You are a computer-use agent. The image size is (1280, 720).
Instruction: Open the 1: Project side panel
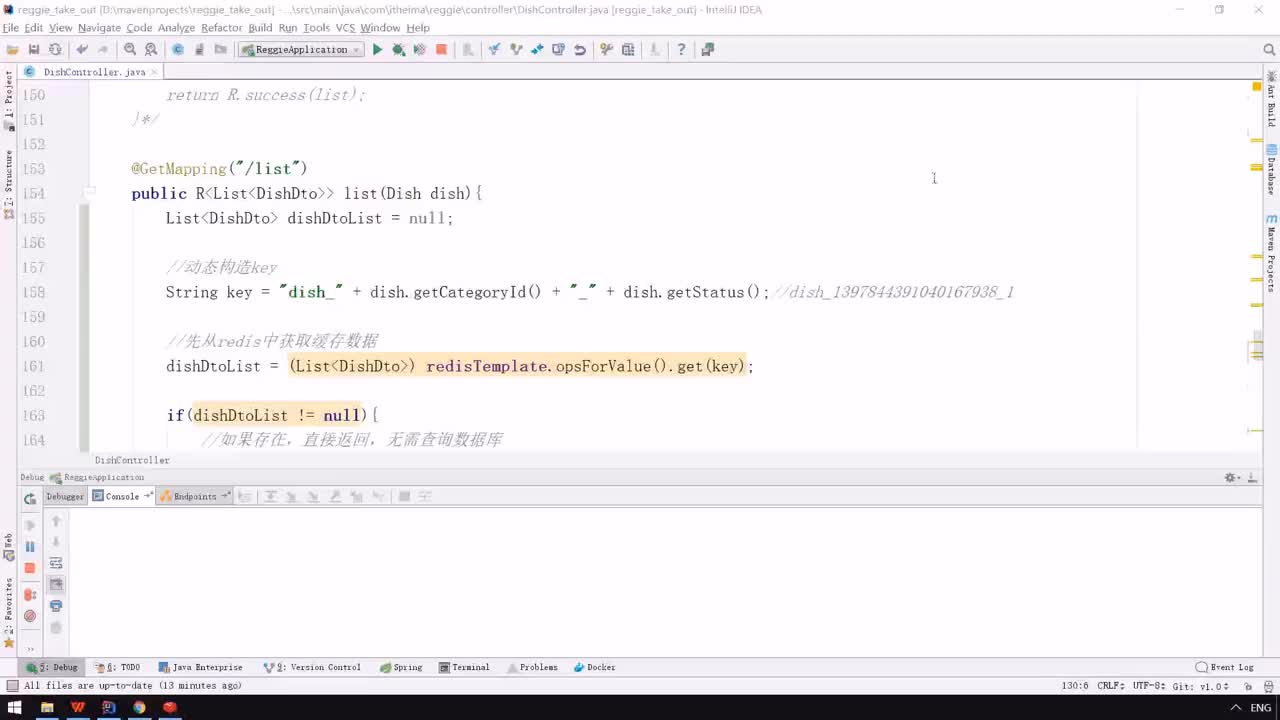9,101
